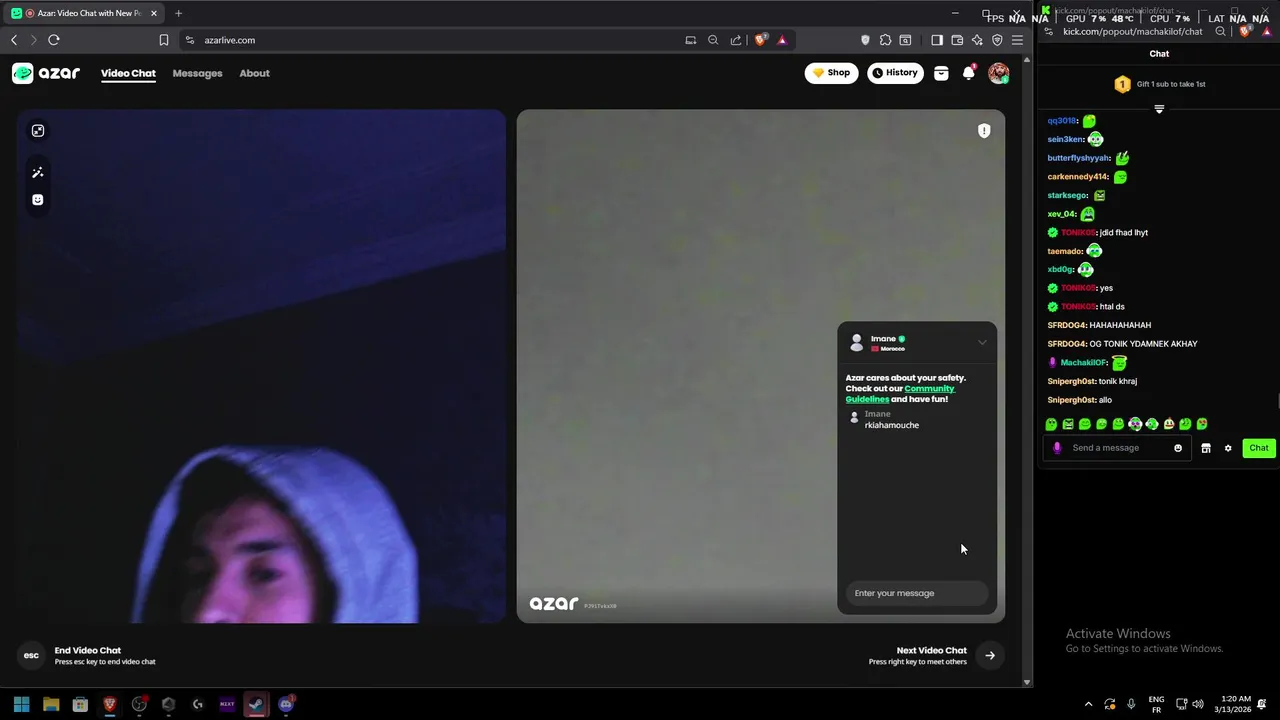Open Steam from taskbar

256,704
